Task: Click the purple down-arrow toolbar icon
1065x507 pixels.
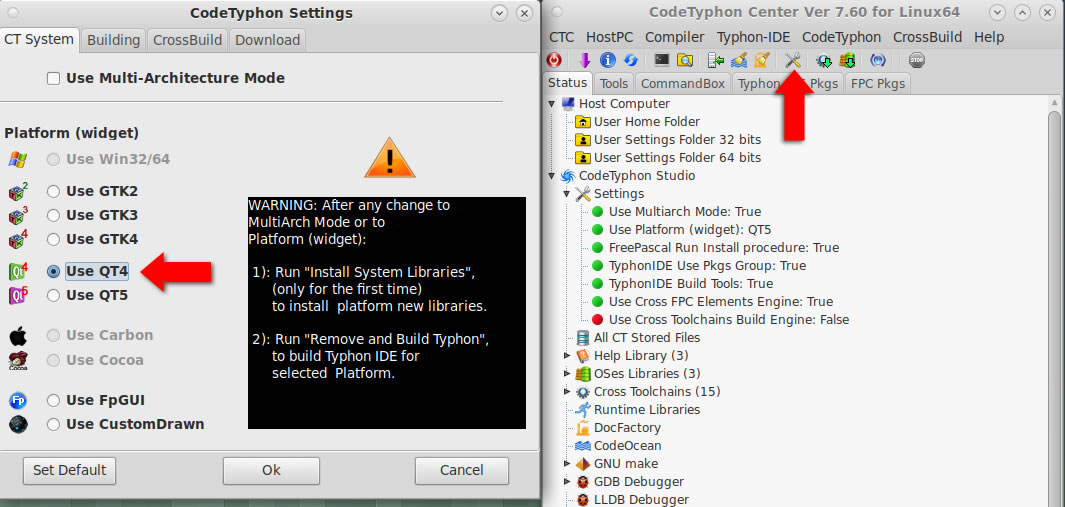Action: [x=585, y=60]
